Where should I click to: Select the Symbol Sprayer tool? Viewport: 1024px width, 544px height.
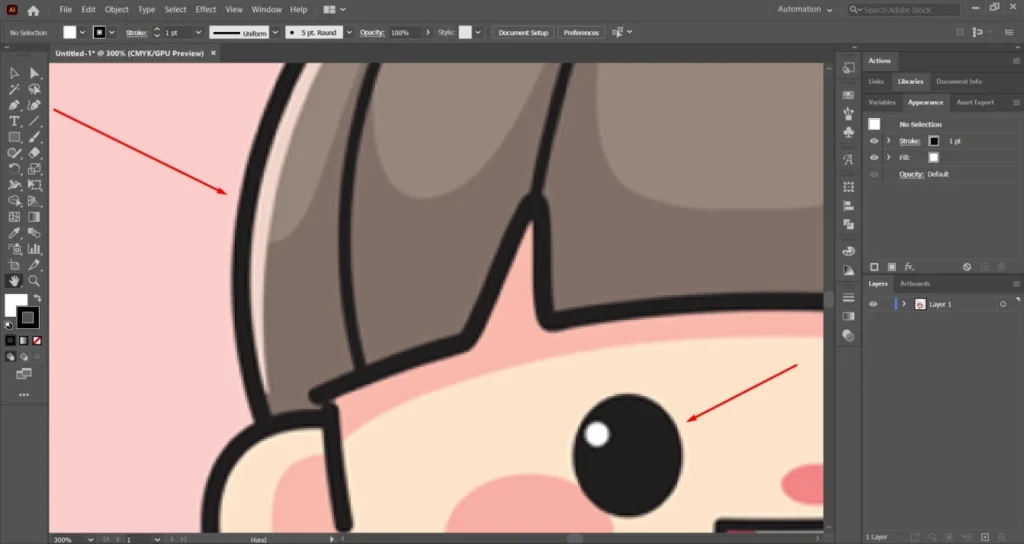click(14, 249)
